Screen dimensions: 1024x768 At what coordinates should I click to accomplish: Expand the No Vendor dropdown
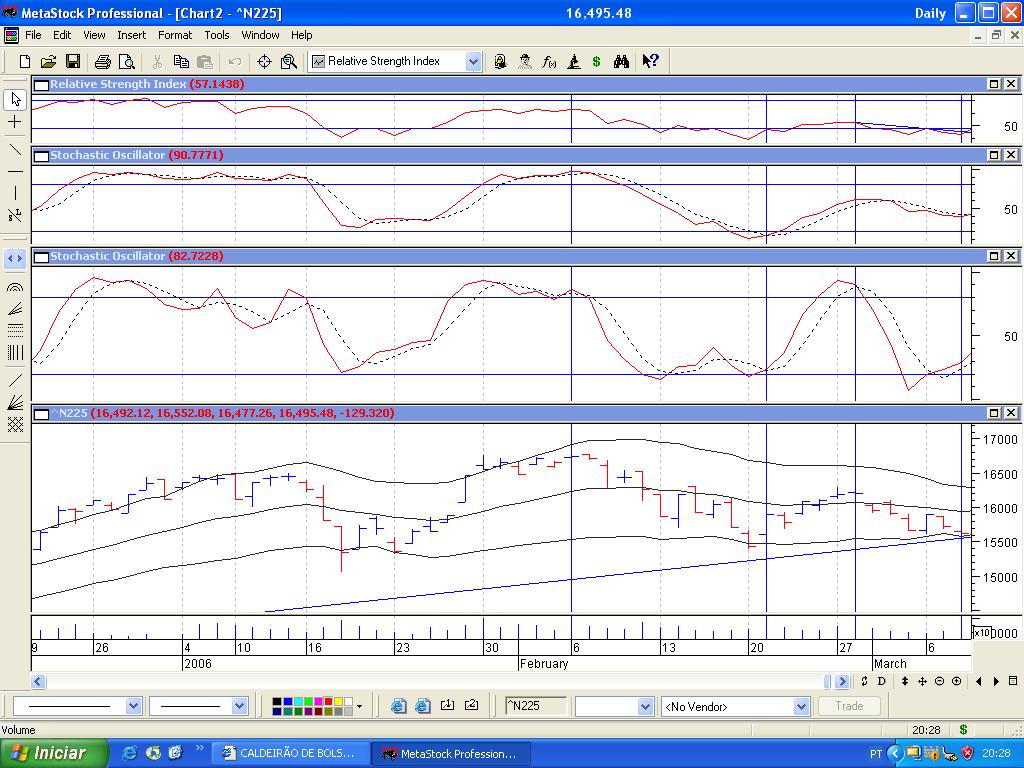coord(800,707)
